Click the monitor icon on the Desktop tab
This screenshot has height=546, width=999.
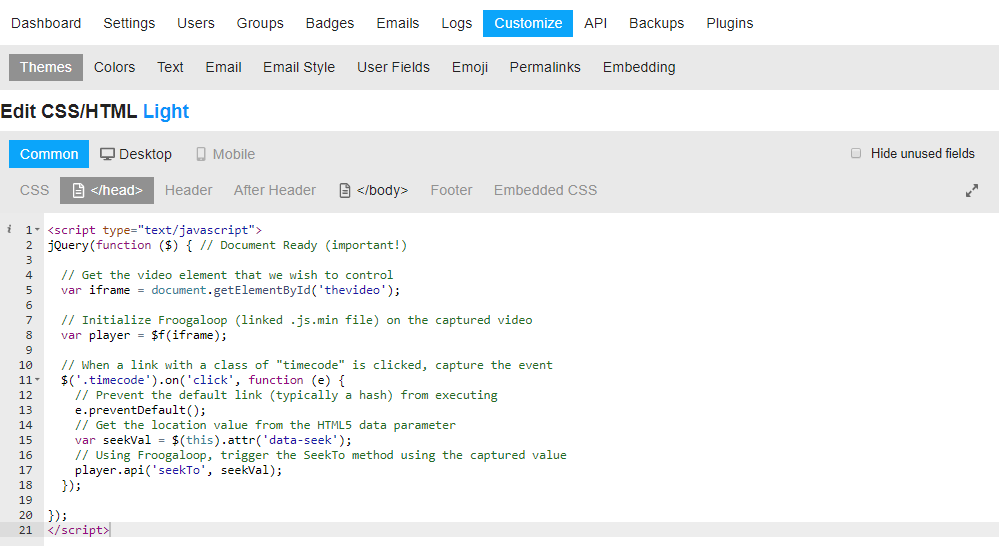tap(107, 154)
